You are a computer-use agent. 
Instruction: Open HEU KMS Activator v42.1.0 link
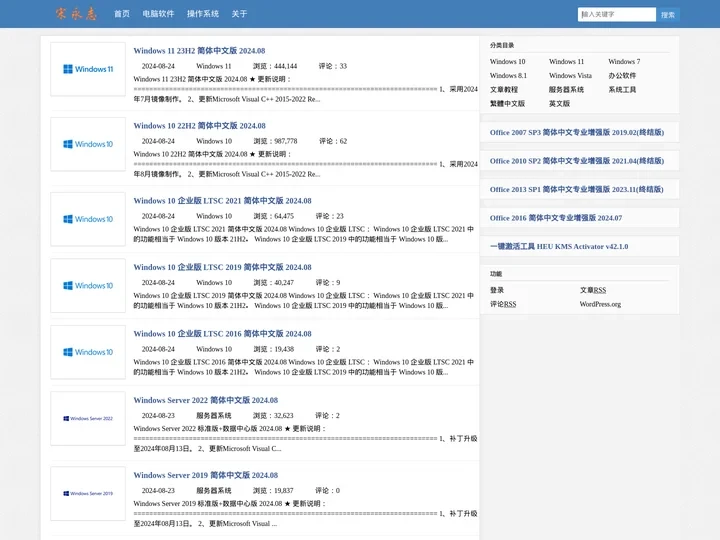559,246
